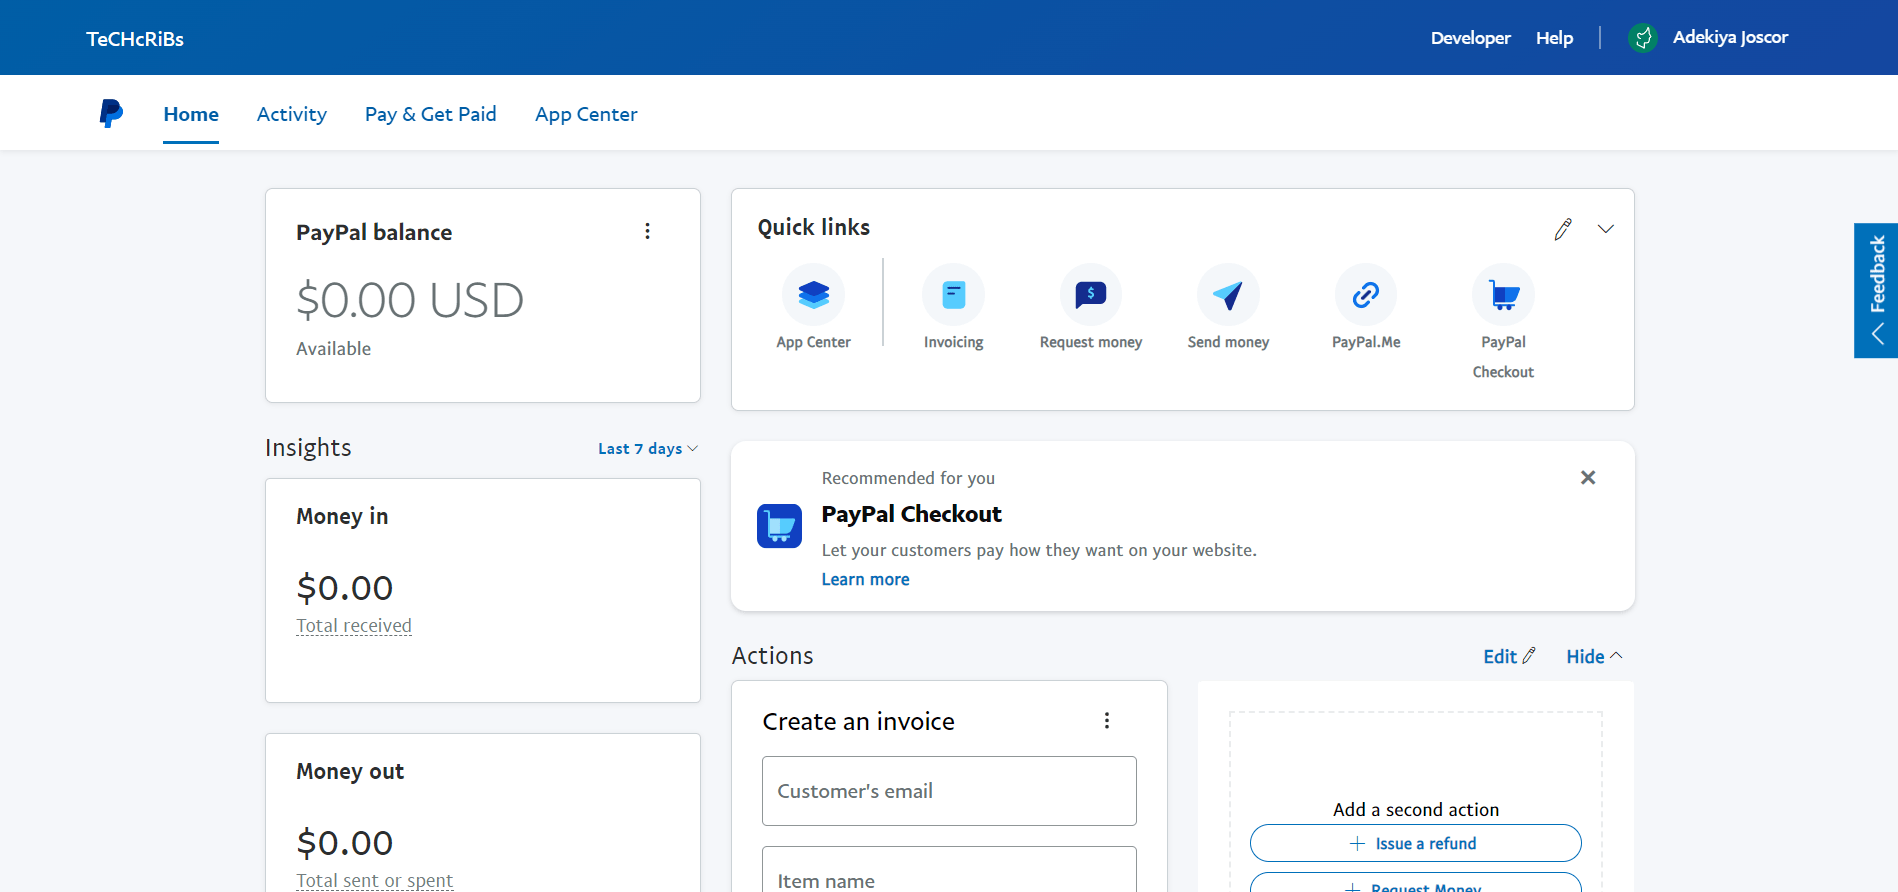Click the Learn more link
Viewport: 1898px width, 892px height.
[865, 579]
